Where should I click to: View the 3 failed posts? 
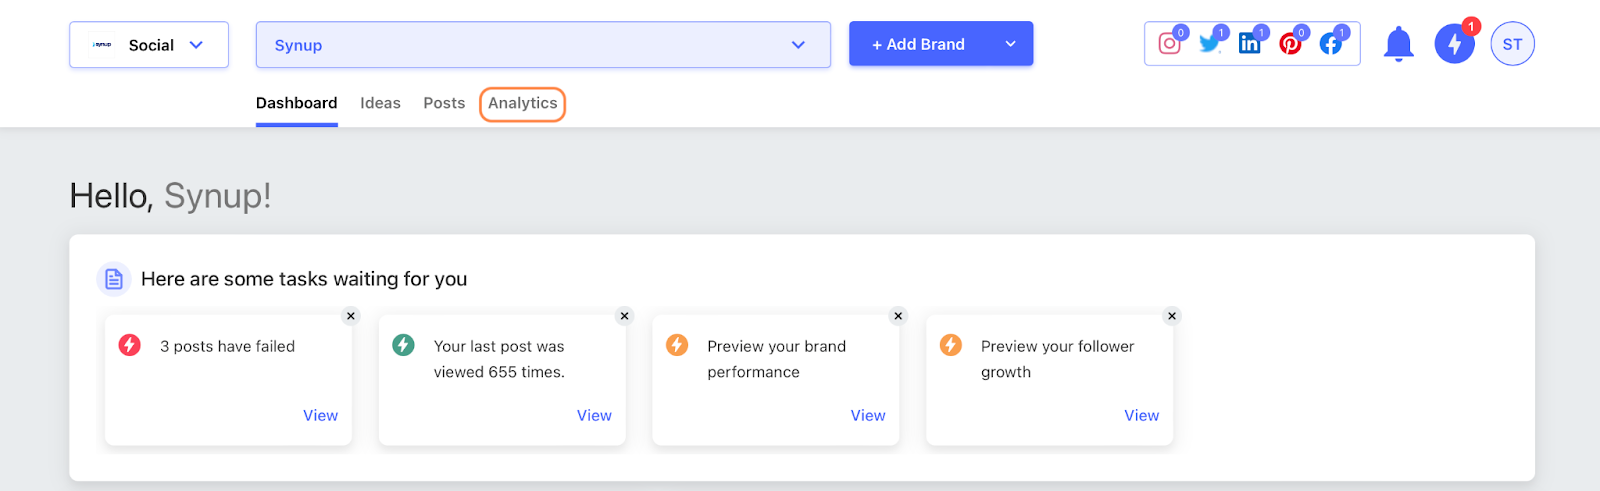320,415
